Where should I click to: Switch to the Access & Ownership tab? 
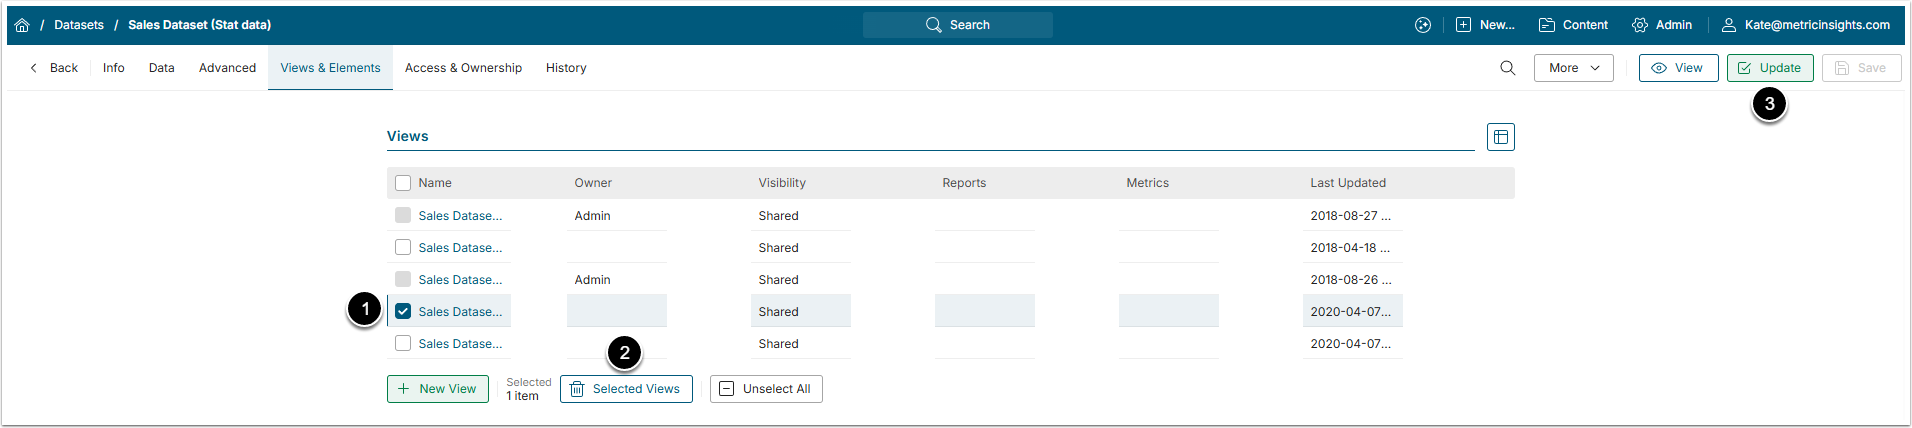click(x=463, y=68)
